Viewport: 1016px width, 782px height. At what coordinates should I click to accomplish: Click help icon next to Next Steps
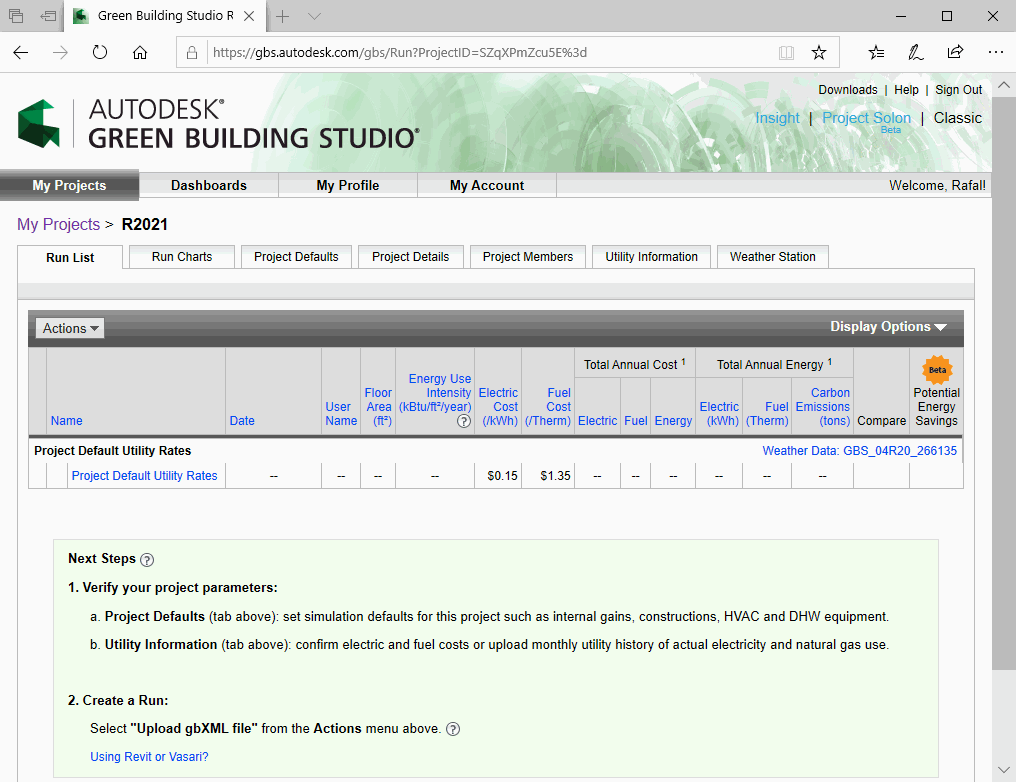pos(147,560)
